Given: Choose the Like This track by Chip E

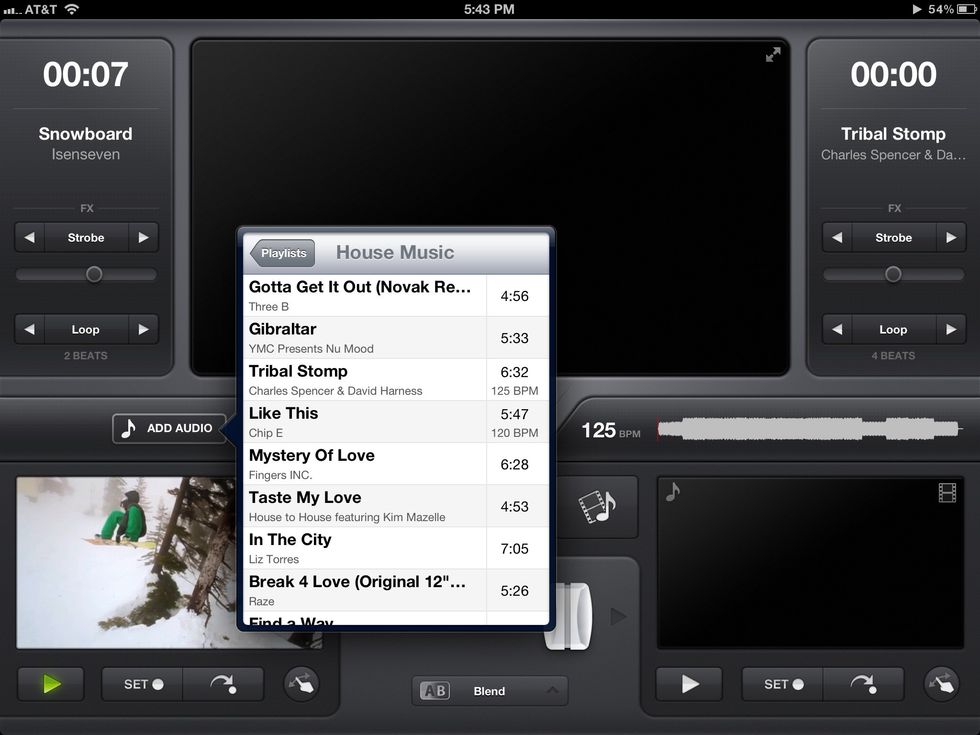Looking at the screenshot, I should (x=396, y=422).
